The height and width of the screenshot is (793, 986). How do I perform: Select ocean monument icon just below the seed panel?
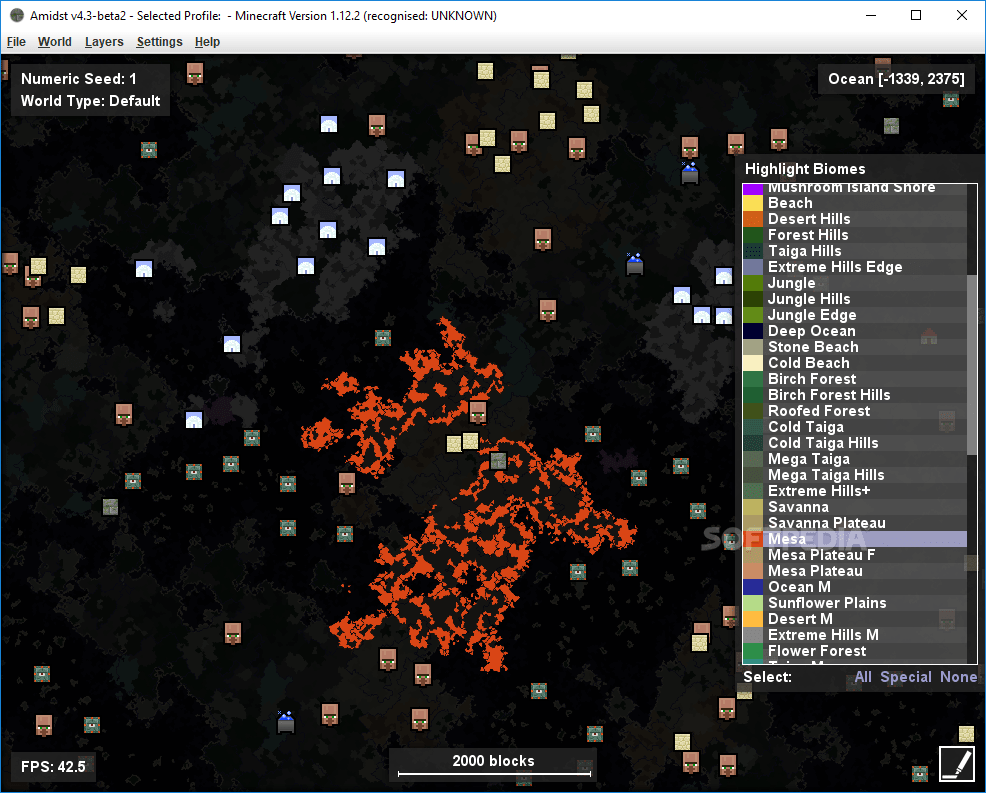[x=149, y=150]
